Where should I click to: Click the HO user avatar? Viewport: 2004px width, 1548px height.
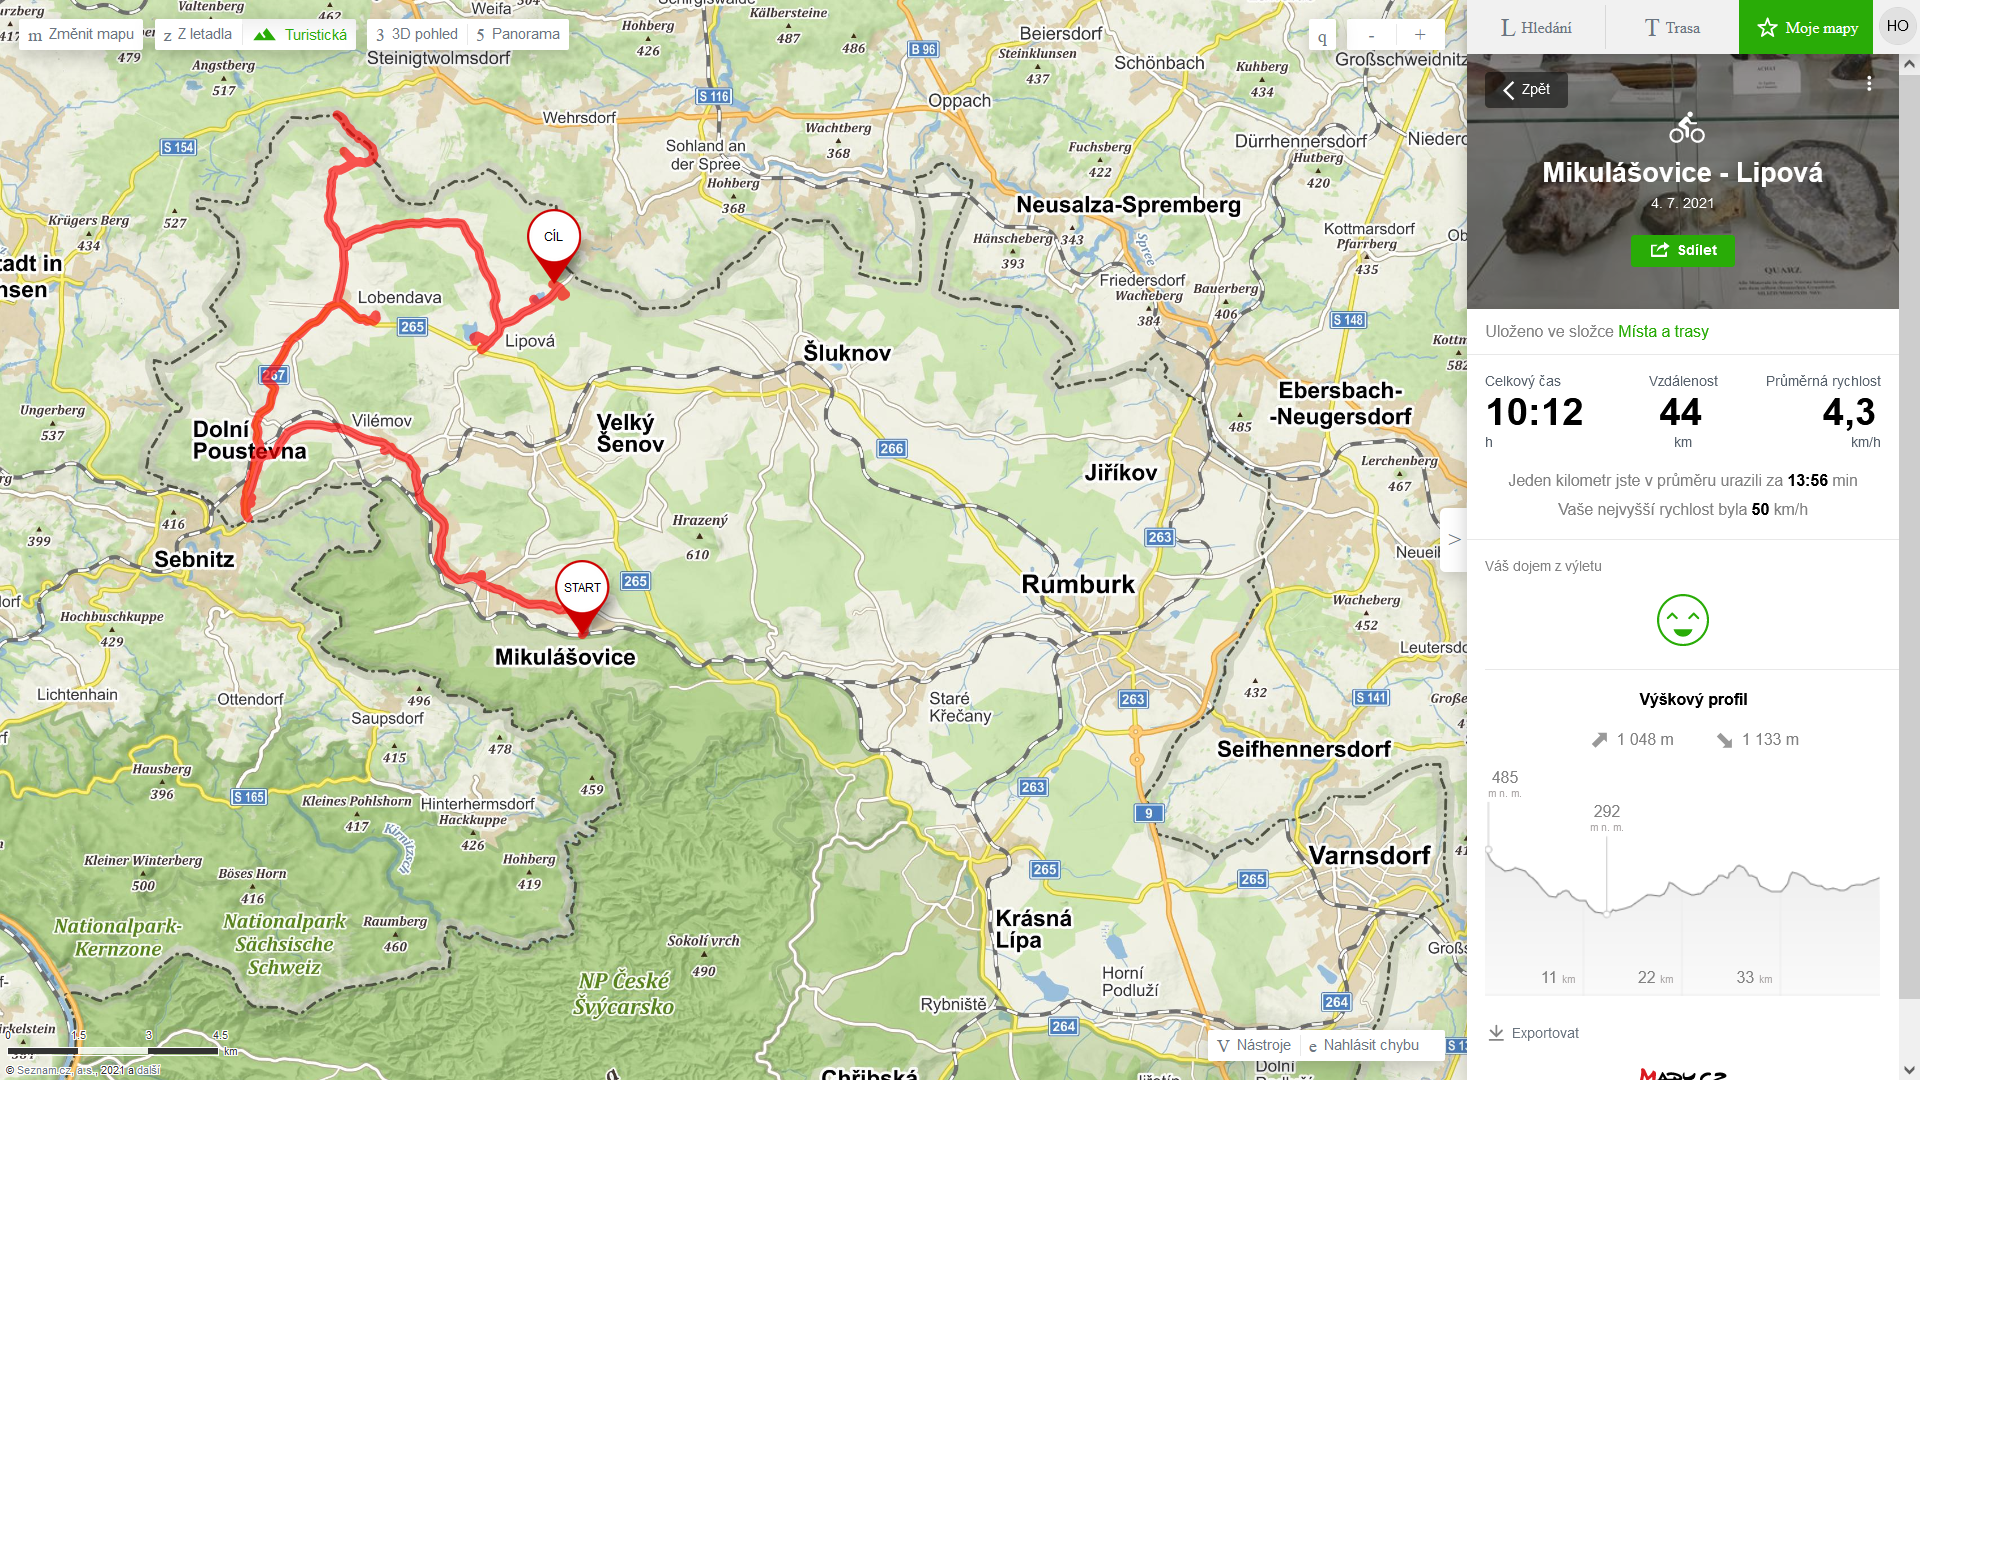point(1897,26)
